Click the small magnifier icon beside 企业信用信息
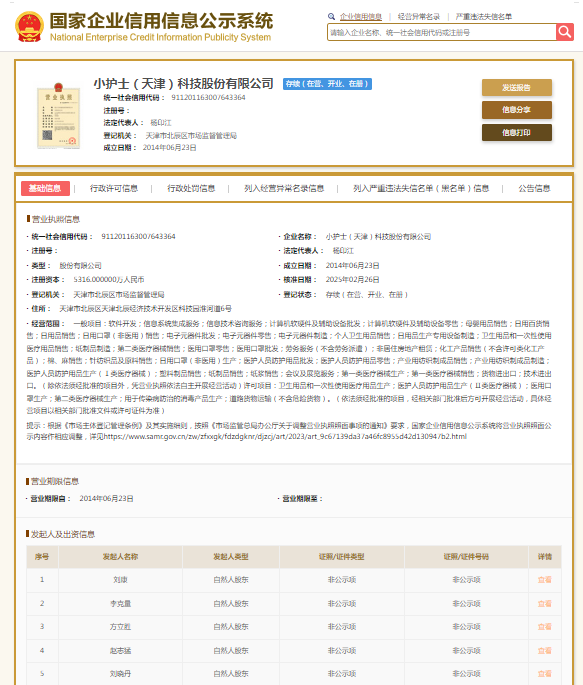This screenshot has width=583, height=685. 331,17
